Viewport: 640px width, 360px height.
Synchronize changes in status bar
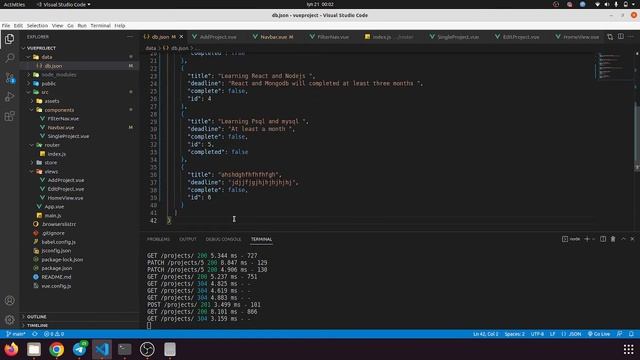point(35,334)
